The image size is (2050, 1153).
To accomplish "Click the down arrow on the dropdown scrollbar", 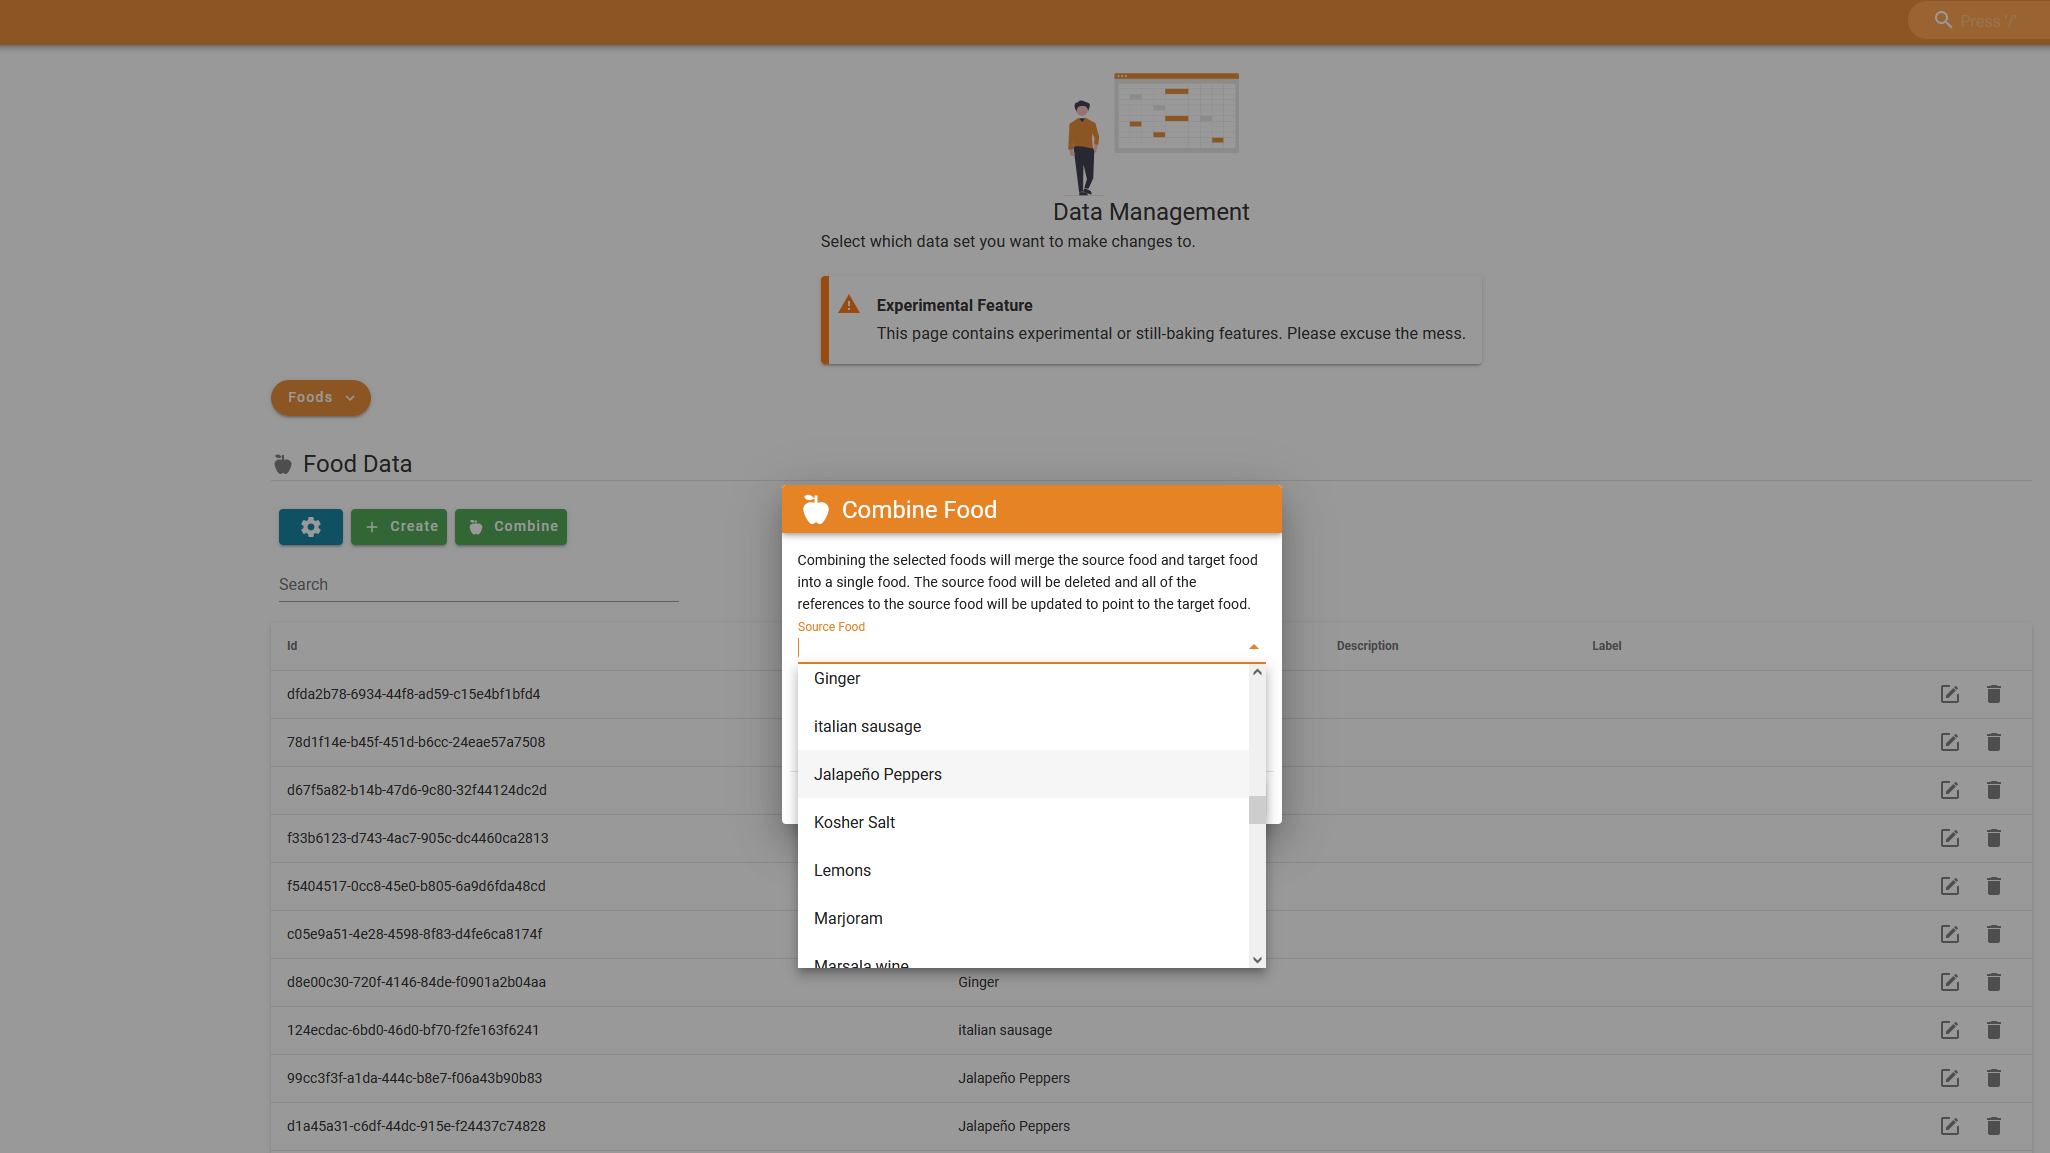I will pos(1257,959).
